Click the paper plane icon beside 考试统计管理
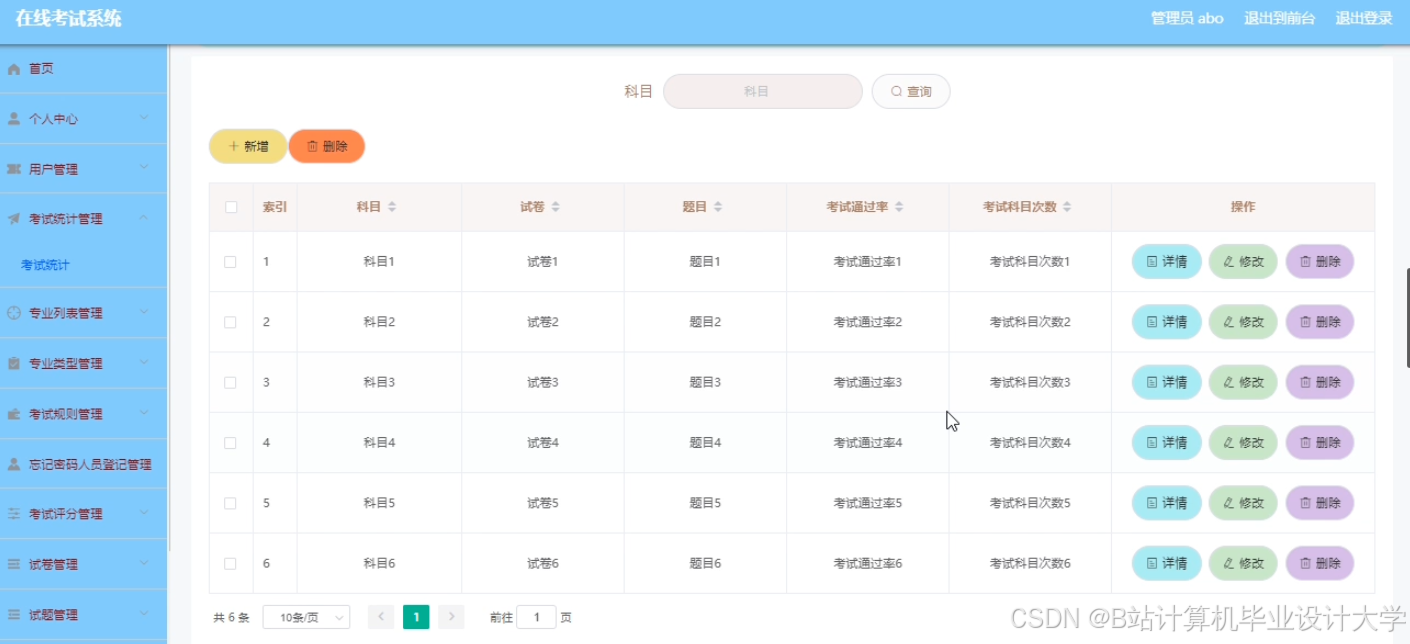This screenshot has width=1410, height=644. (14, 219)
